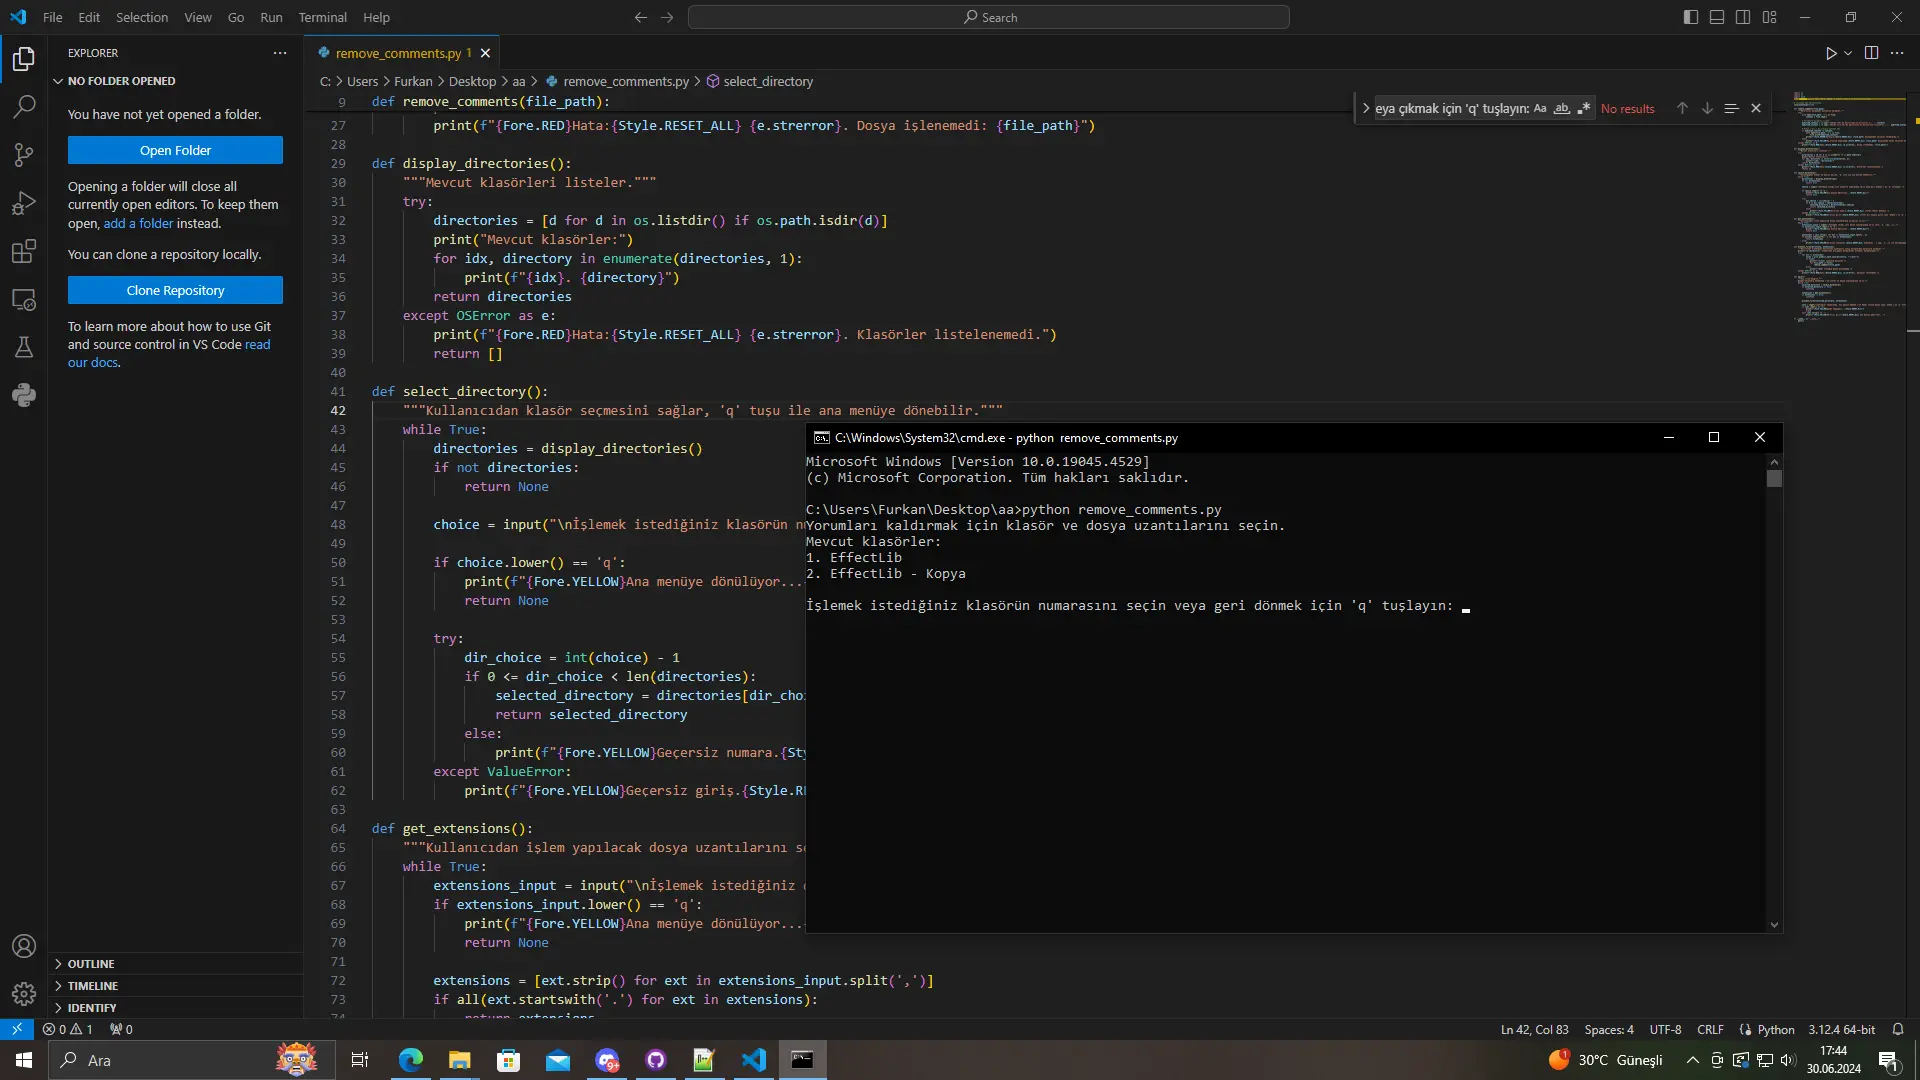The image size is (1920, 1080).
Task: Open Manage gear settings menu
Action: point(24,994)
